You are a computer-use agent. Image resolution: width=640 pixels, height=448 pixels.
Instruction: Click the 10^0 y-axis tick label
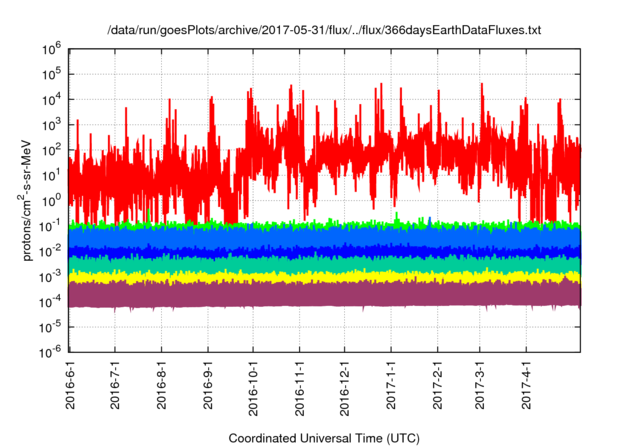(x=51, y=201)
